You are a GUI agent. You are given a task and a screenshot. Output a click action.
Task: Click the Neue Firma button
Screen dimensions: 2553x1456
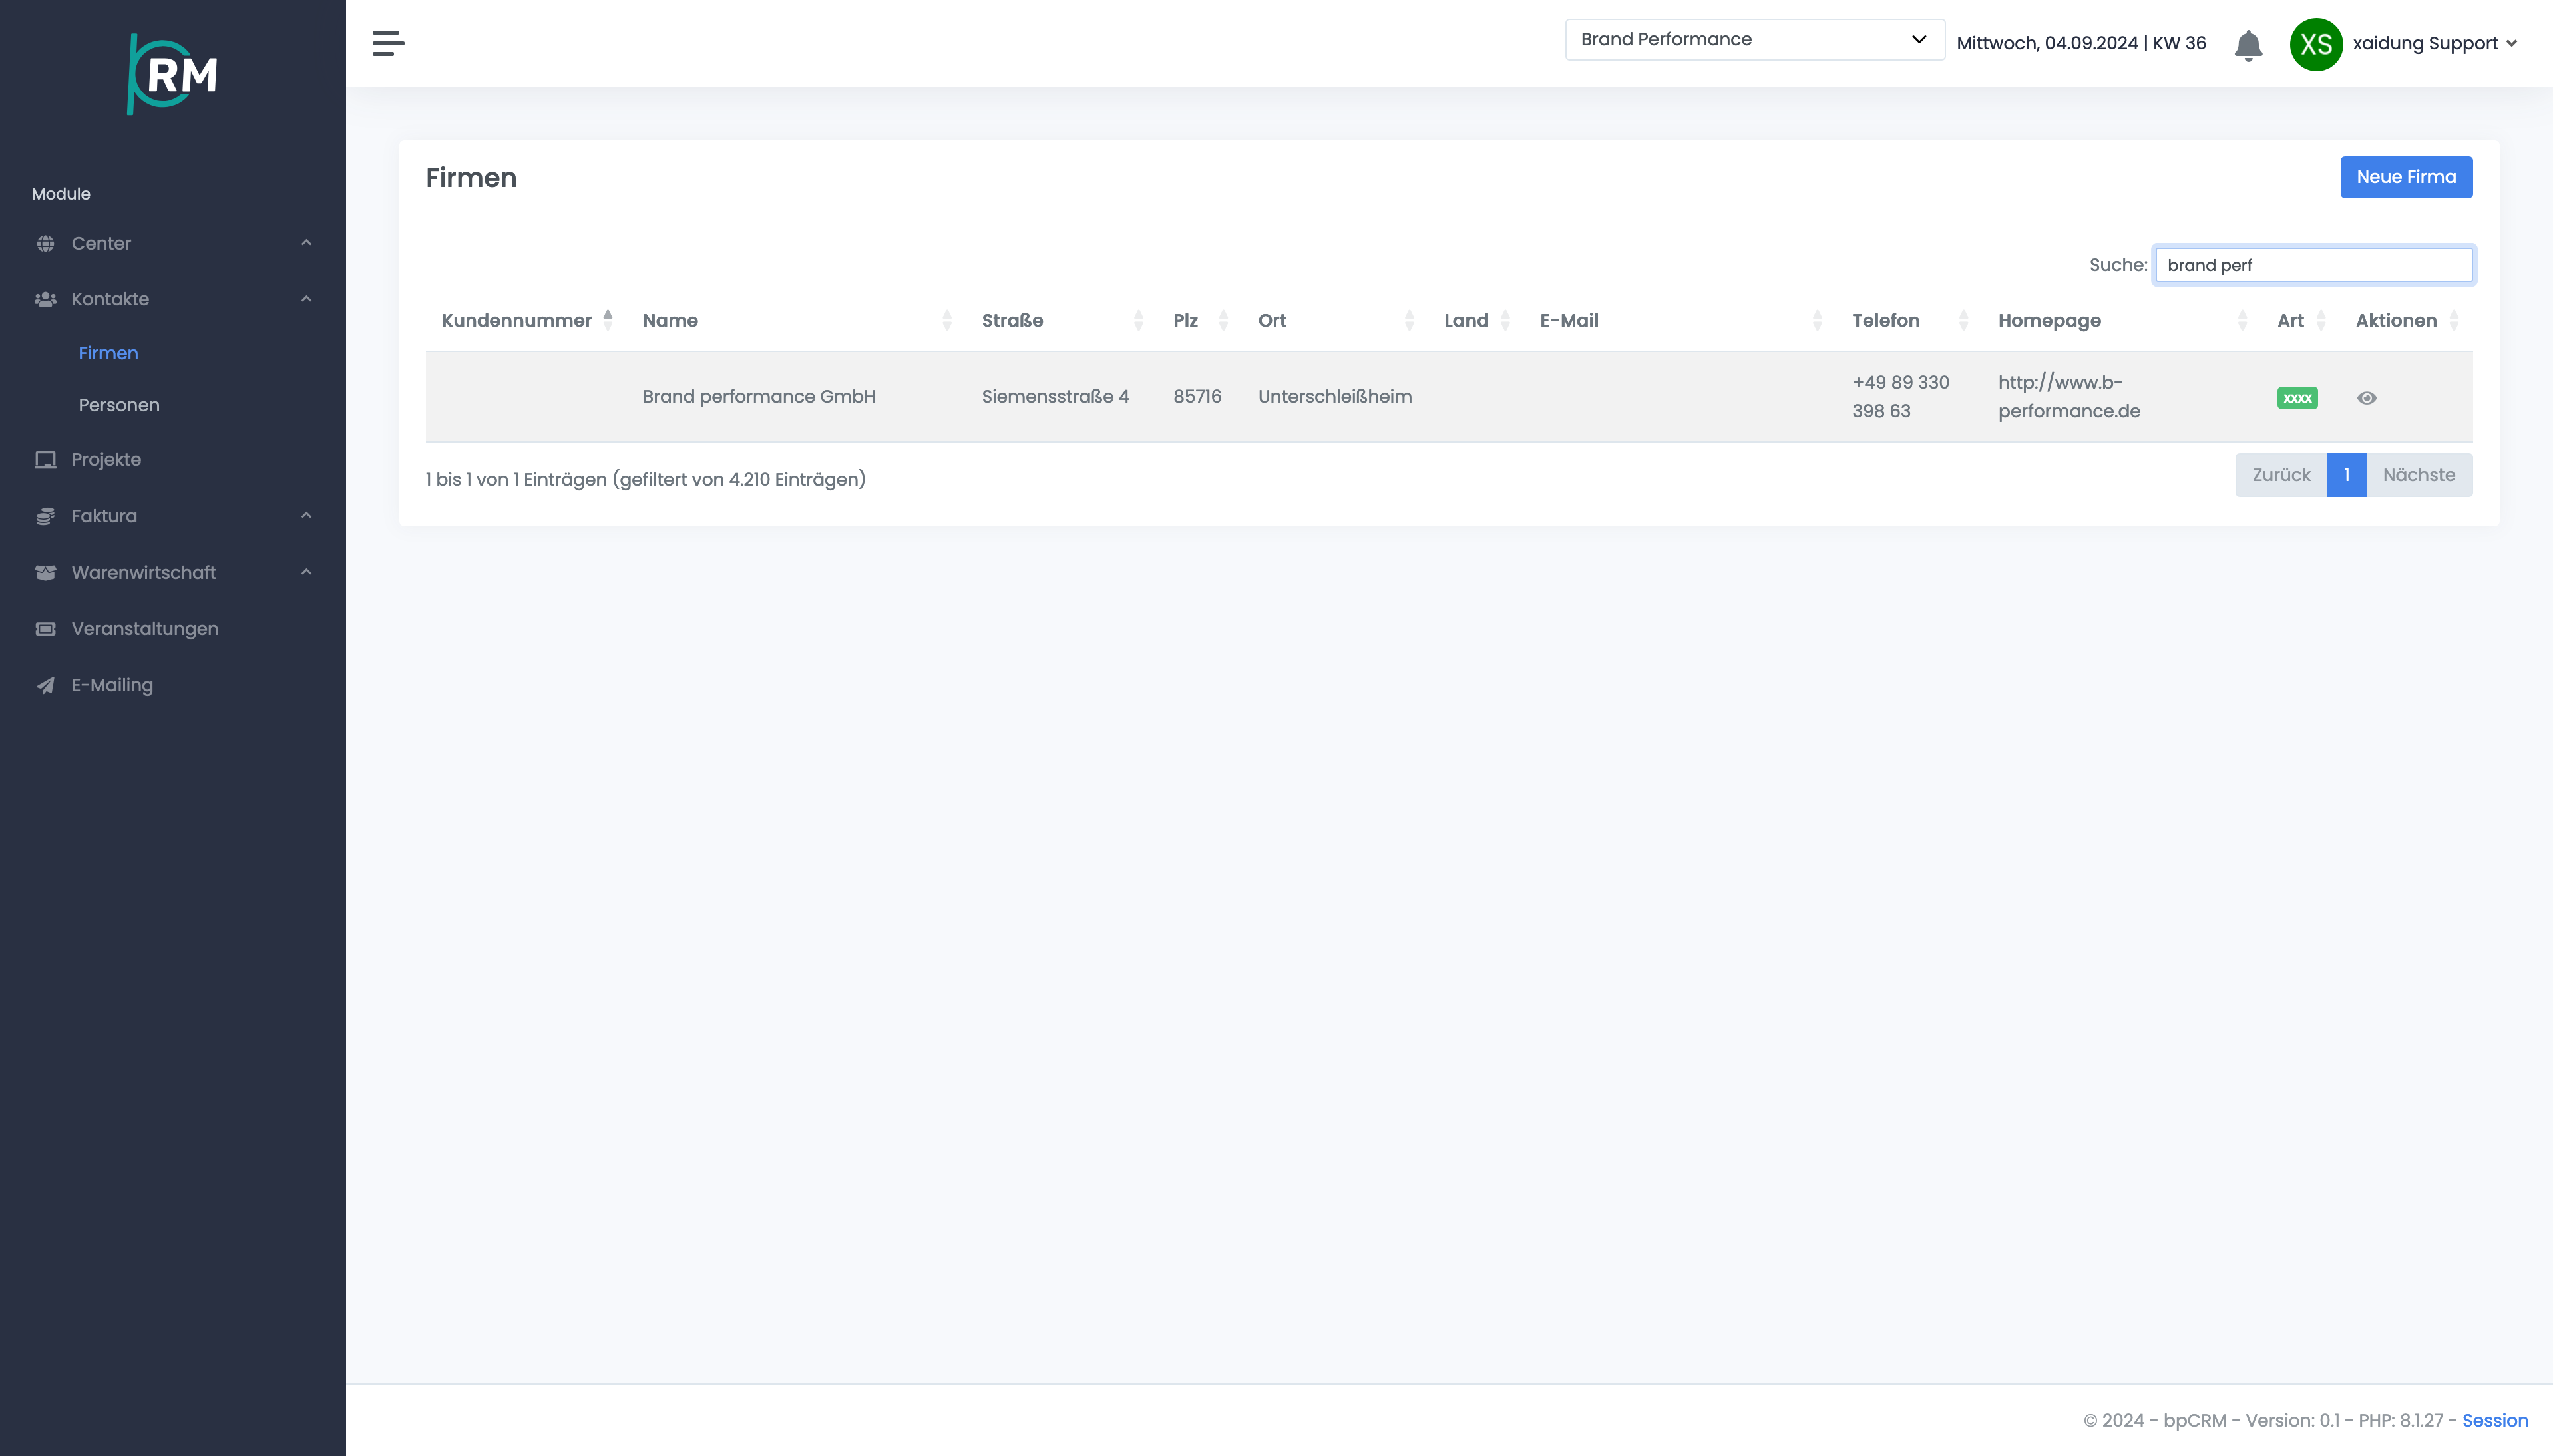pyautogui.click(x=2406, y=177)
